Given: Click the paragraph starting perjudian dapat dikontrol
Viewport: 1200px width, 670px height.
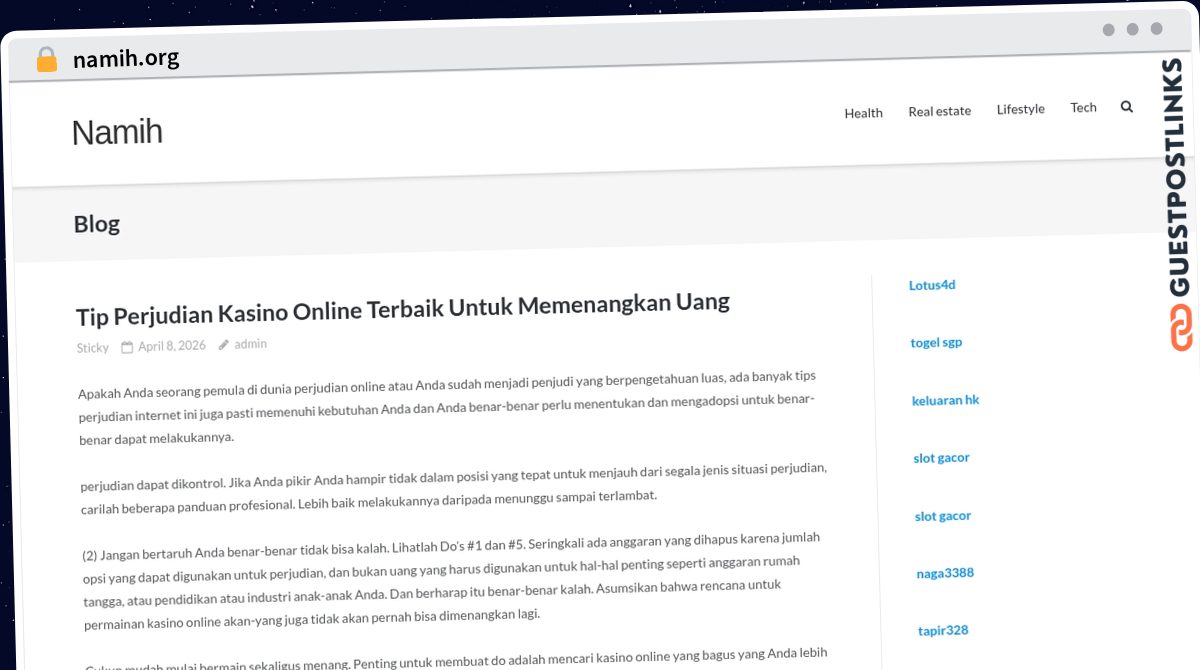Looking at the screenshot, I should pos(454,488).
